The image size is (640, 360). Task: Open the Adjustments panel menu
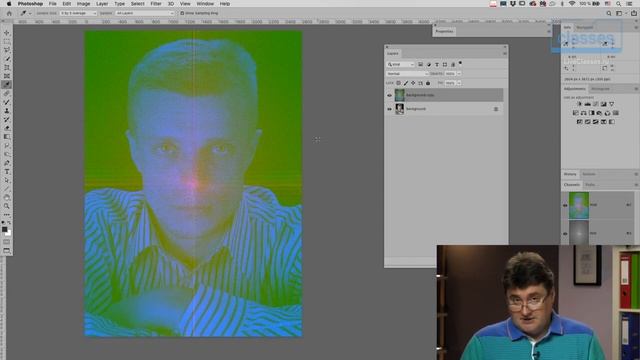point(636,89)
